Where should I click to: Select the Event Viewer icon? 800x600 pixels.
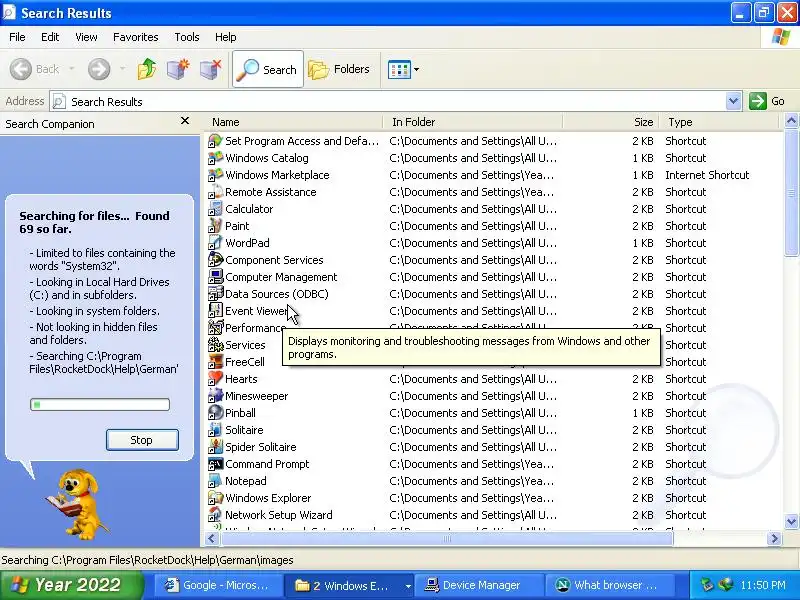(x=215, y=311)
